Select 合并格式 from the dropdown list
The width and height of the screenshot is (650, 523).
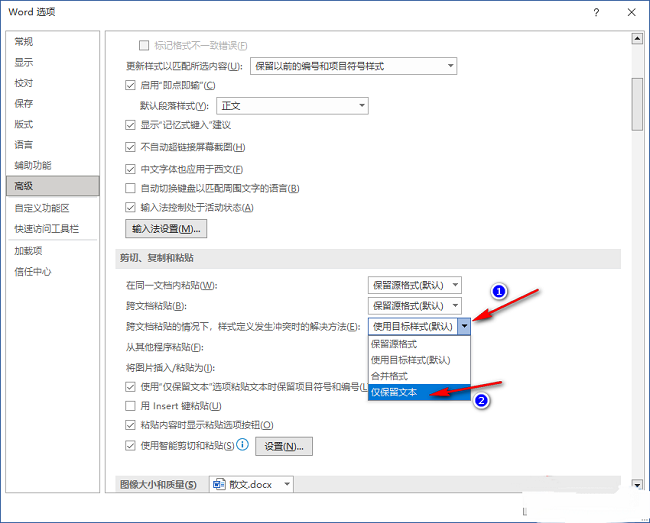click(419, 376)
